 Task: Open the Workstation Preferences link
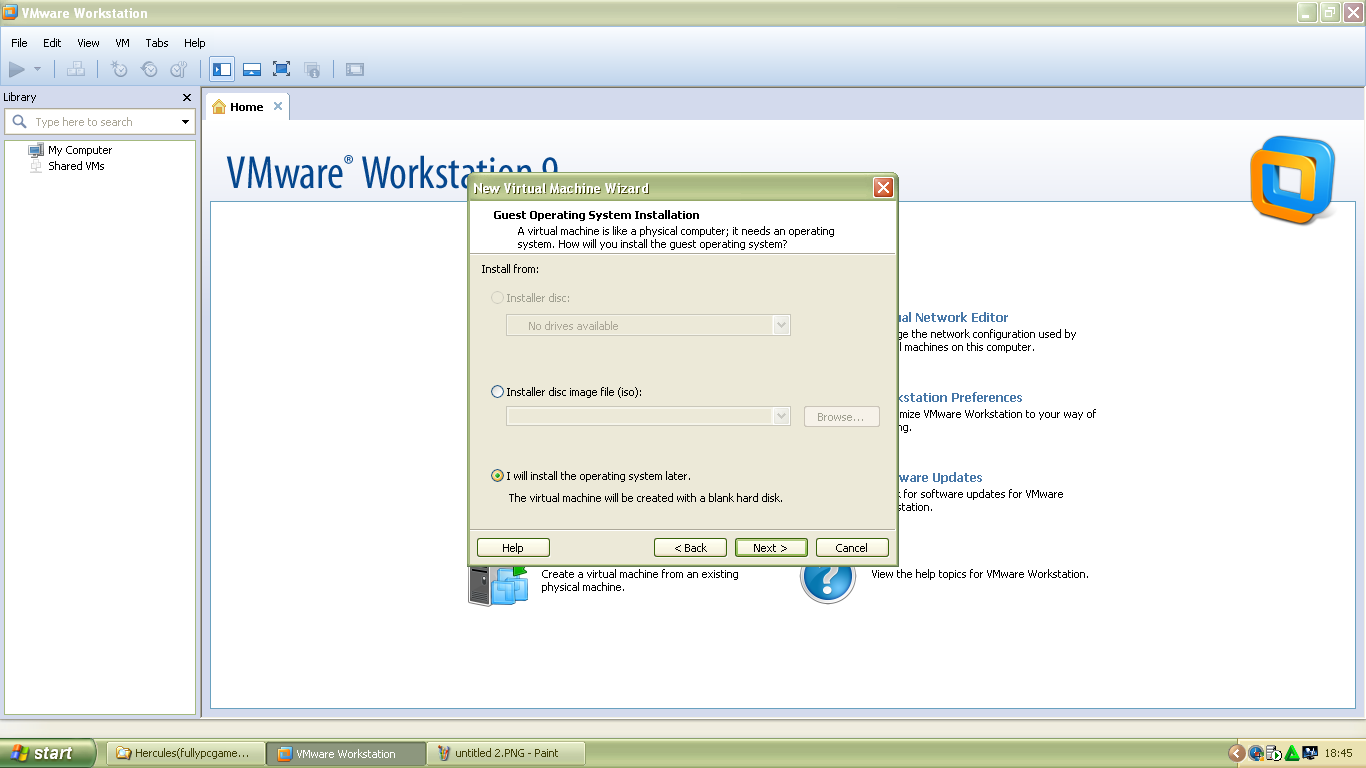point(960,397)
